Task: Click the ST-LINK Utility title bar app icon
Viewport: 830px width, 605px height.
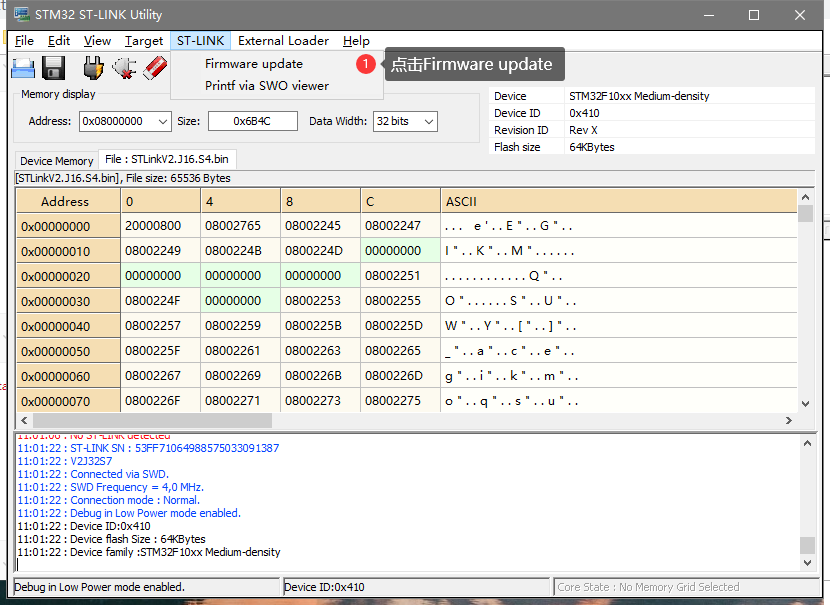Action: [x=22, y=14]
